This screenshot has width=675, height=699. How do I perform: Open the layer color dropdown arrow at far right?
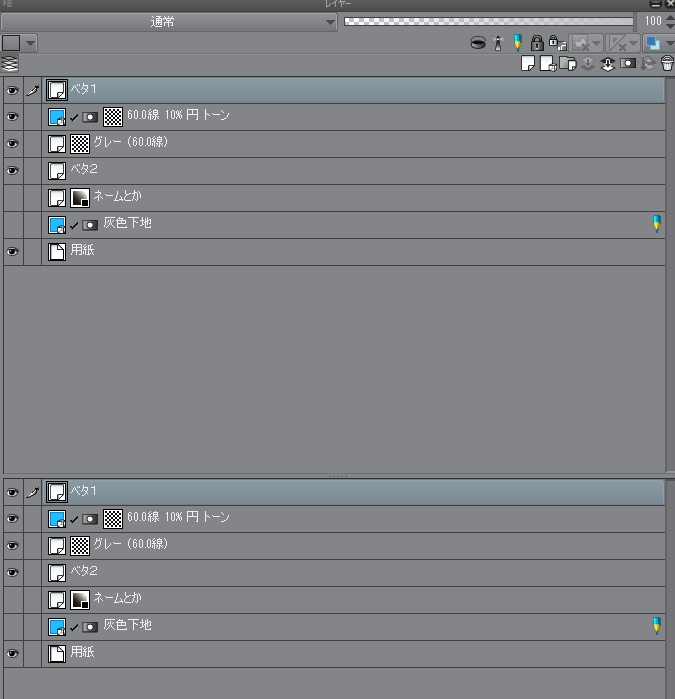tap(669, 43)
